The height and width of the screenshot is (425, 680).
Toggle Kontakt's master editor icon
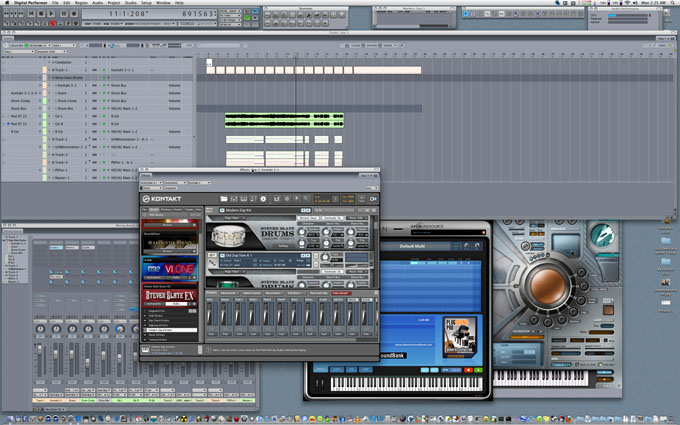pos(253,199)
